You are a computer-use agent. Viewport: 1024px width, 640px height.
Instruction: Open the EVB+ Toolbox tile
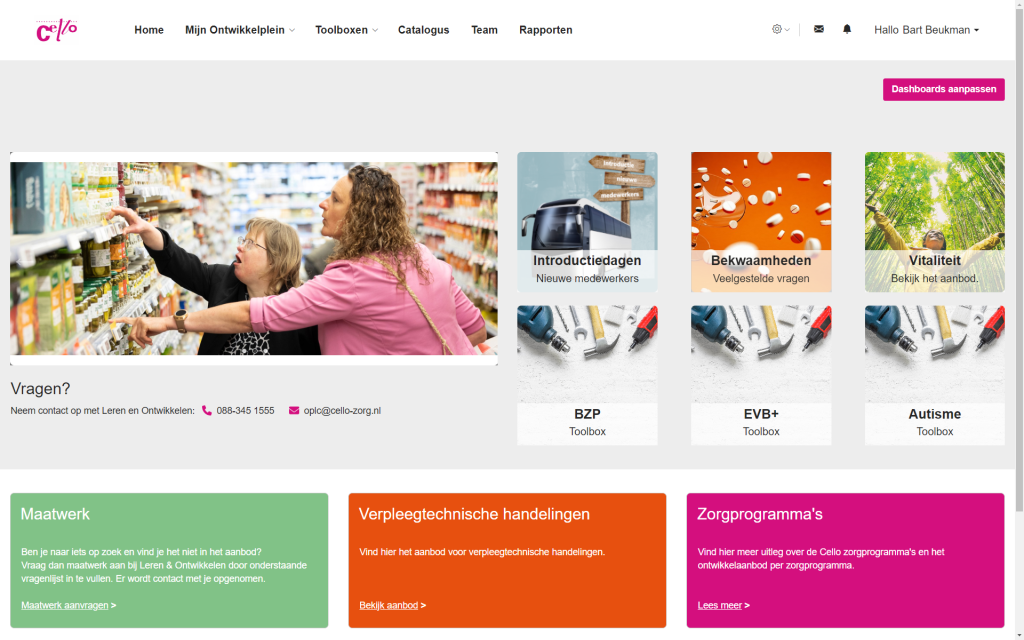[761, 376]
